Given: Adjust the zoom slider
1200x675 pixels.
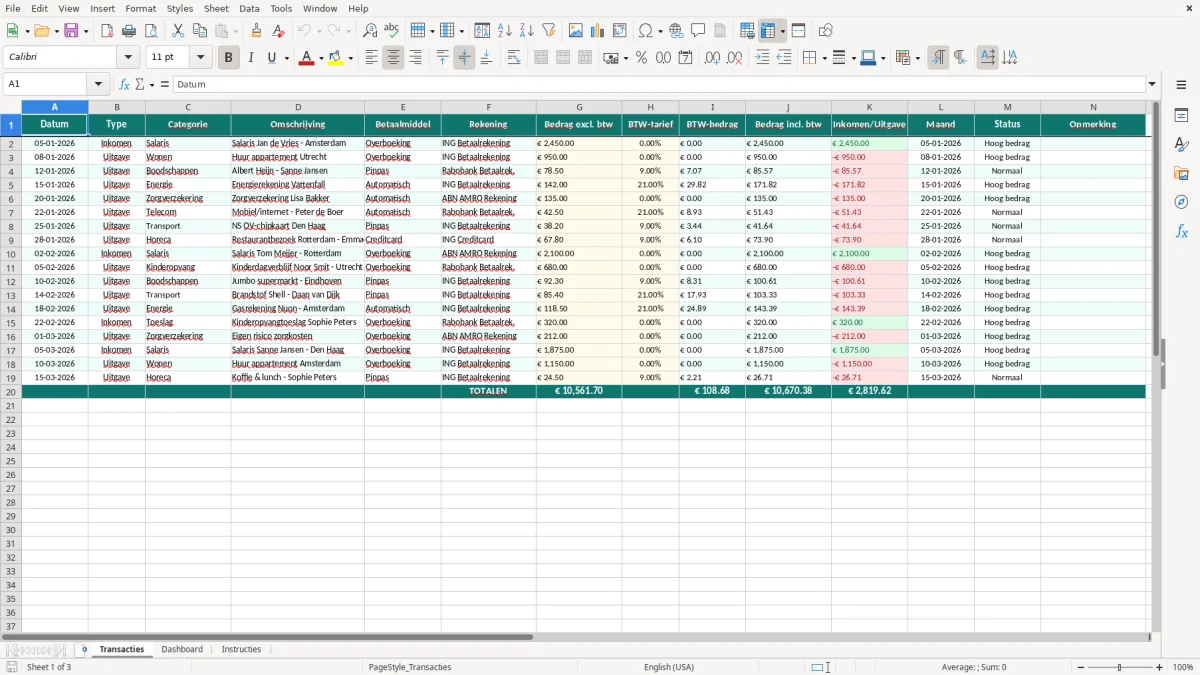Looking at the screenshot, I should click(x=1119, y=667).
